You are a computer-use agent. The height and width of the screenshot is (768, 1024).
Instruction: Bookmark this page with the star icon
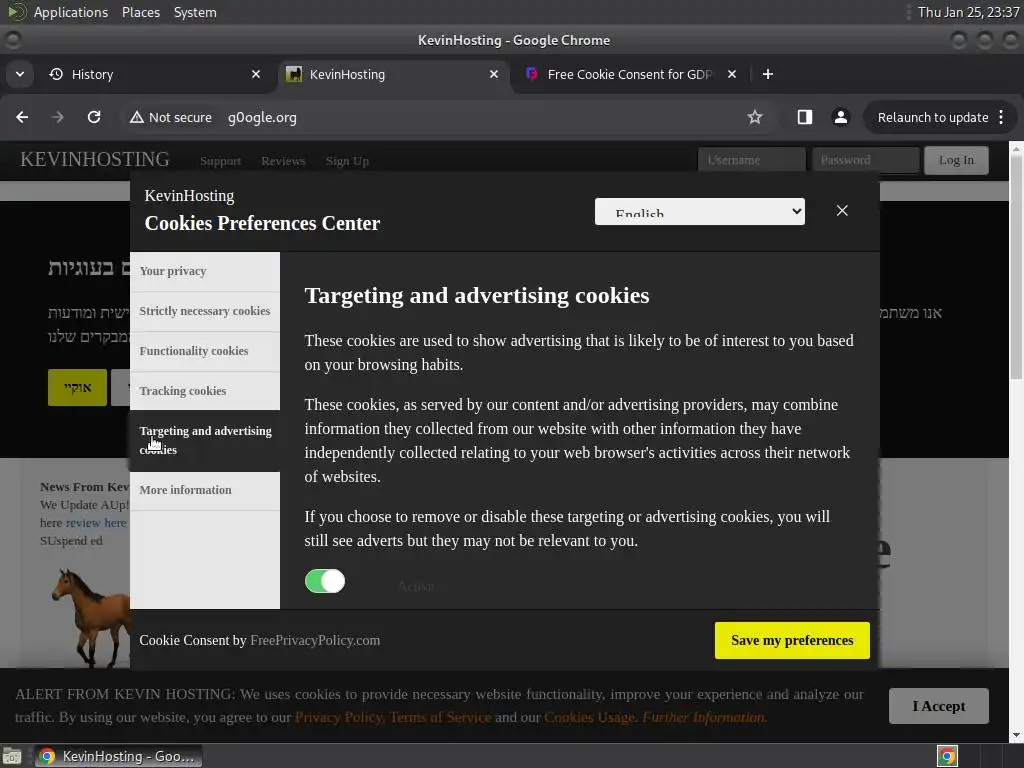point(755,117)
